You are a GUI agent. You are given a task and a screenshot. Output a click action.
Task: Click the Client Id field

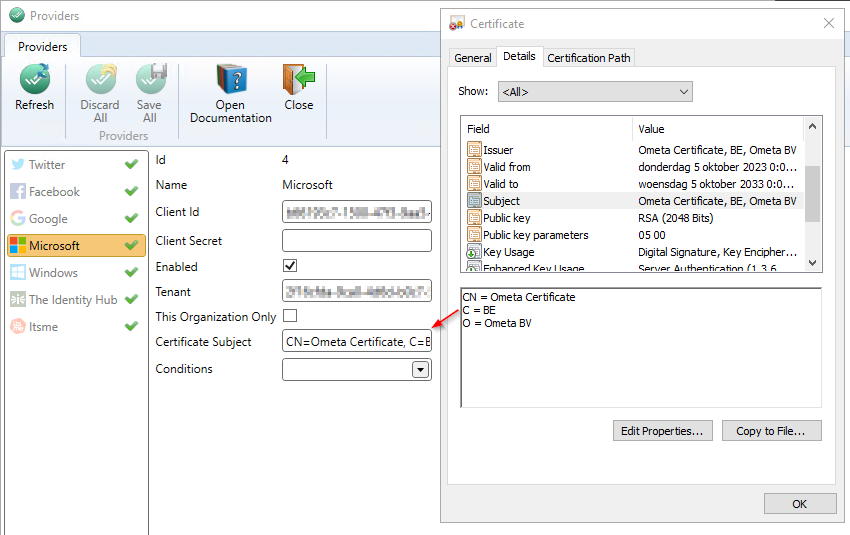coord(357,212)
